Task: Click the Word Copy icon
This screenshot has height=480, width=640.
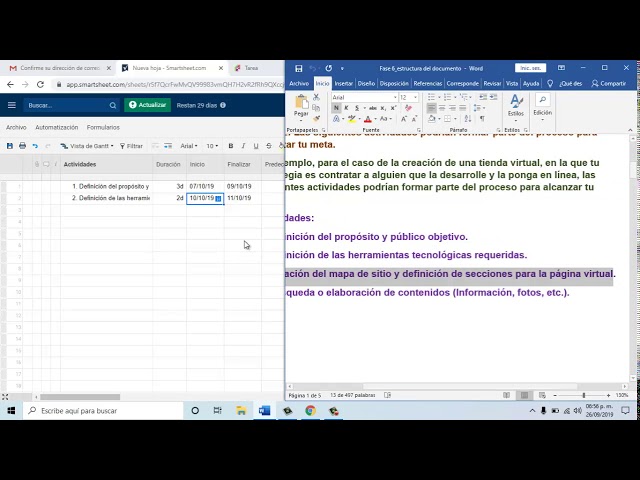Action: coord(316,108)
